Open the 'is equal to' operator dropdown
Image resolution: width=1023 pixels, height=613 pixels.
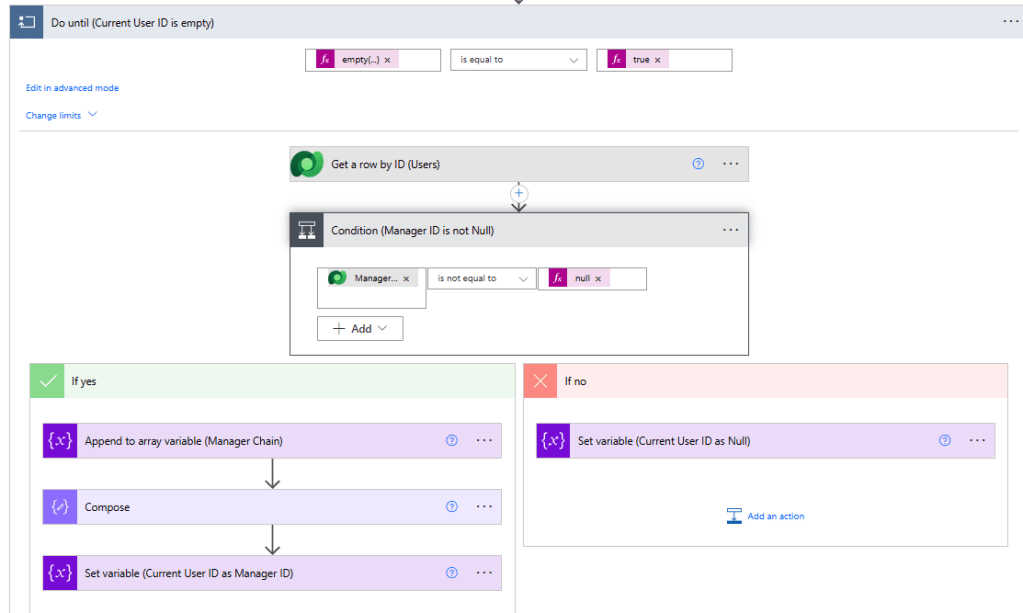[x=518, y=60]
